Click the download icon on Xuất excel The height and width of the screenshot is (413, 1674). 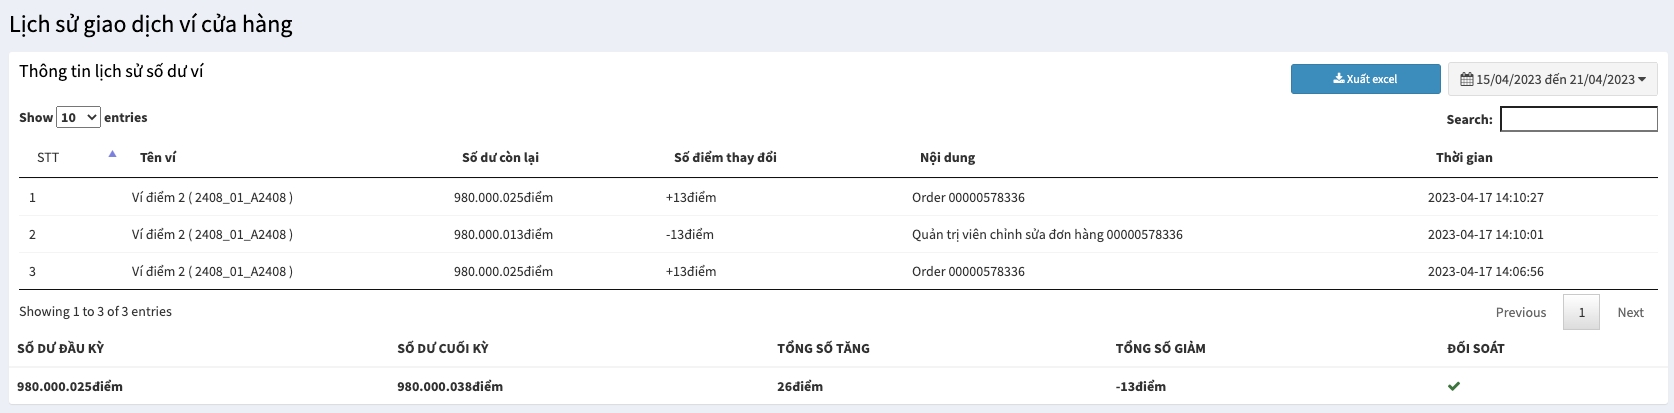(1338, 79)
